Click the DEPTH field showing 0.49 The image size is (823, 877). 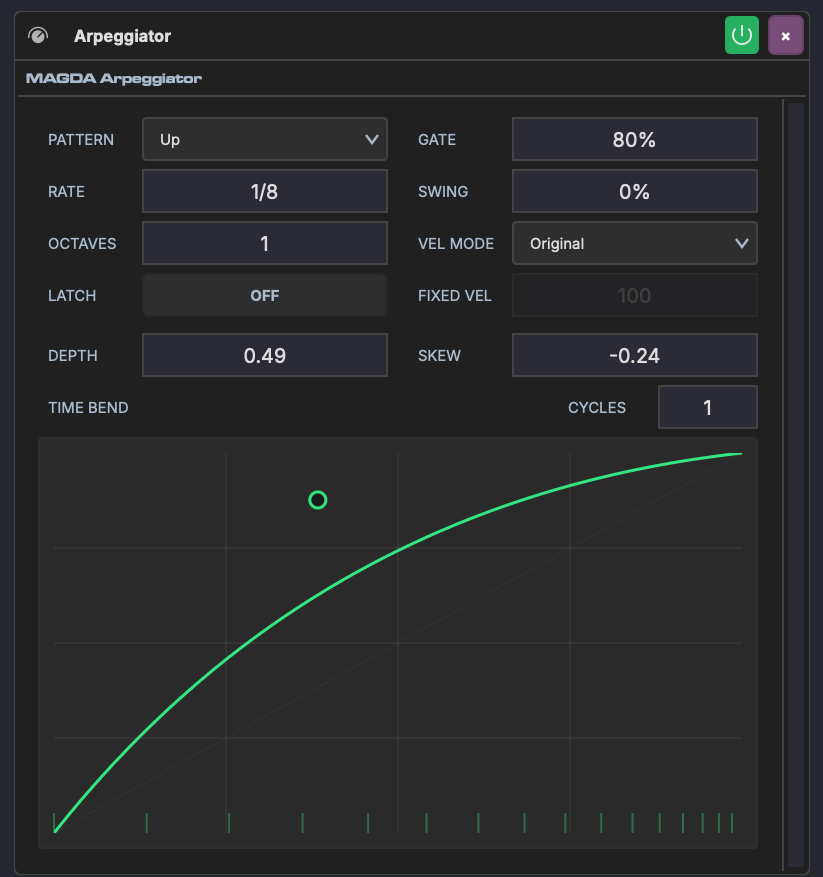tap(264, 355)
